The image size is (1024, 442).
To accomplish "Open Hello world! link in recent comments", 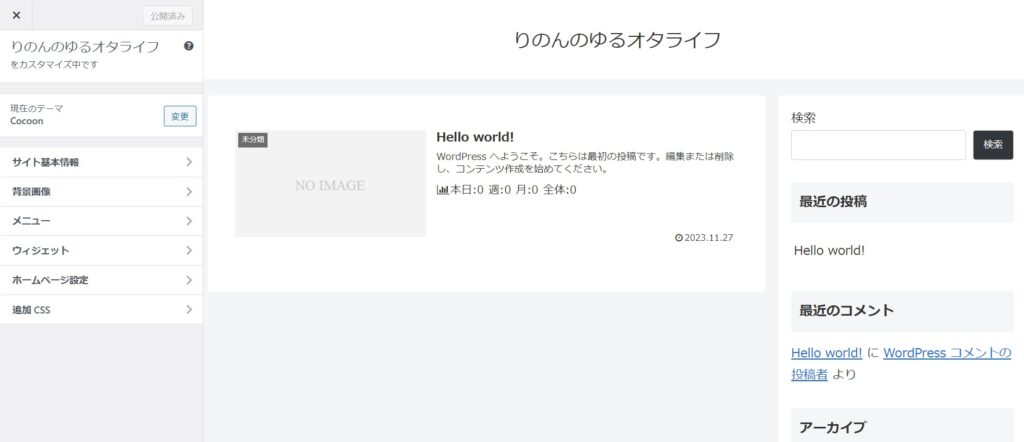I will click(827, 353).
